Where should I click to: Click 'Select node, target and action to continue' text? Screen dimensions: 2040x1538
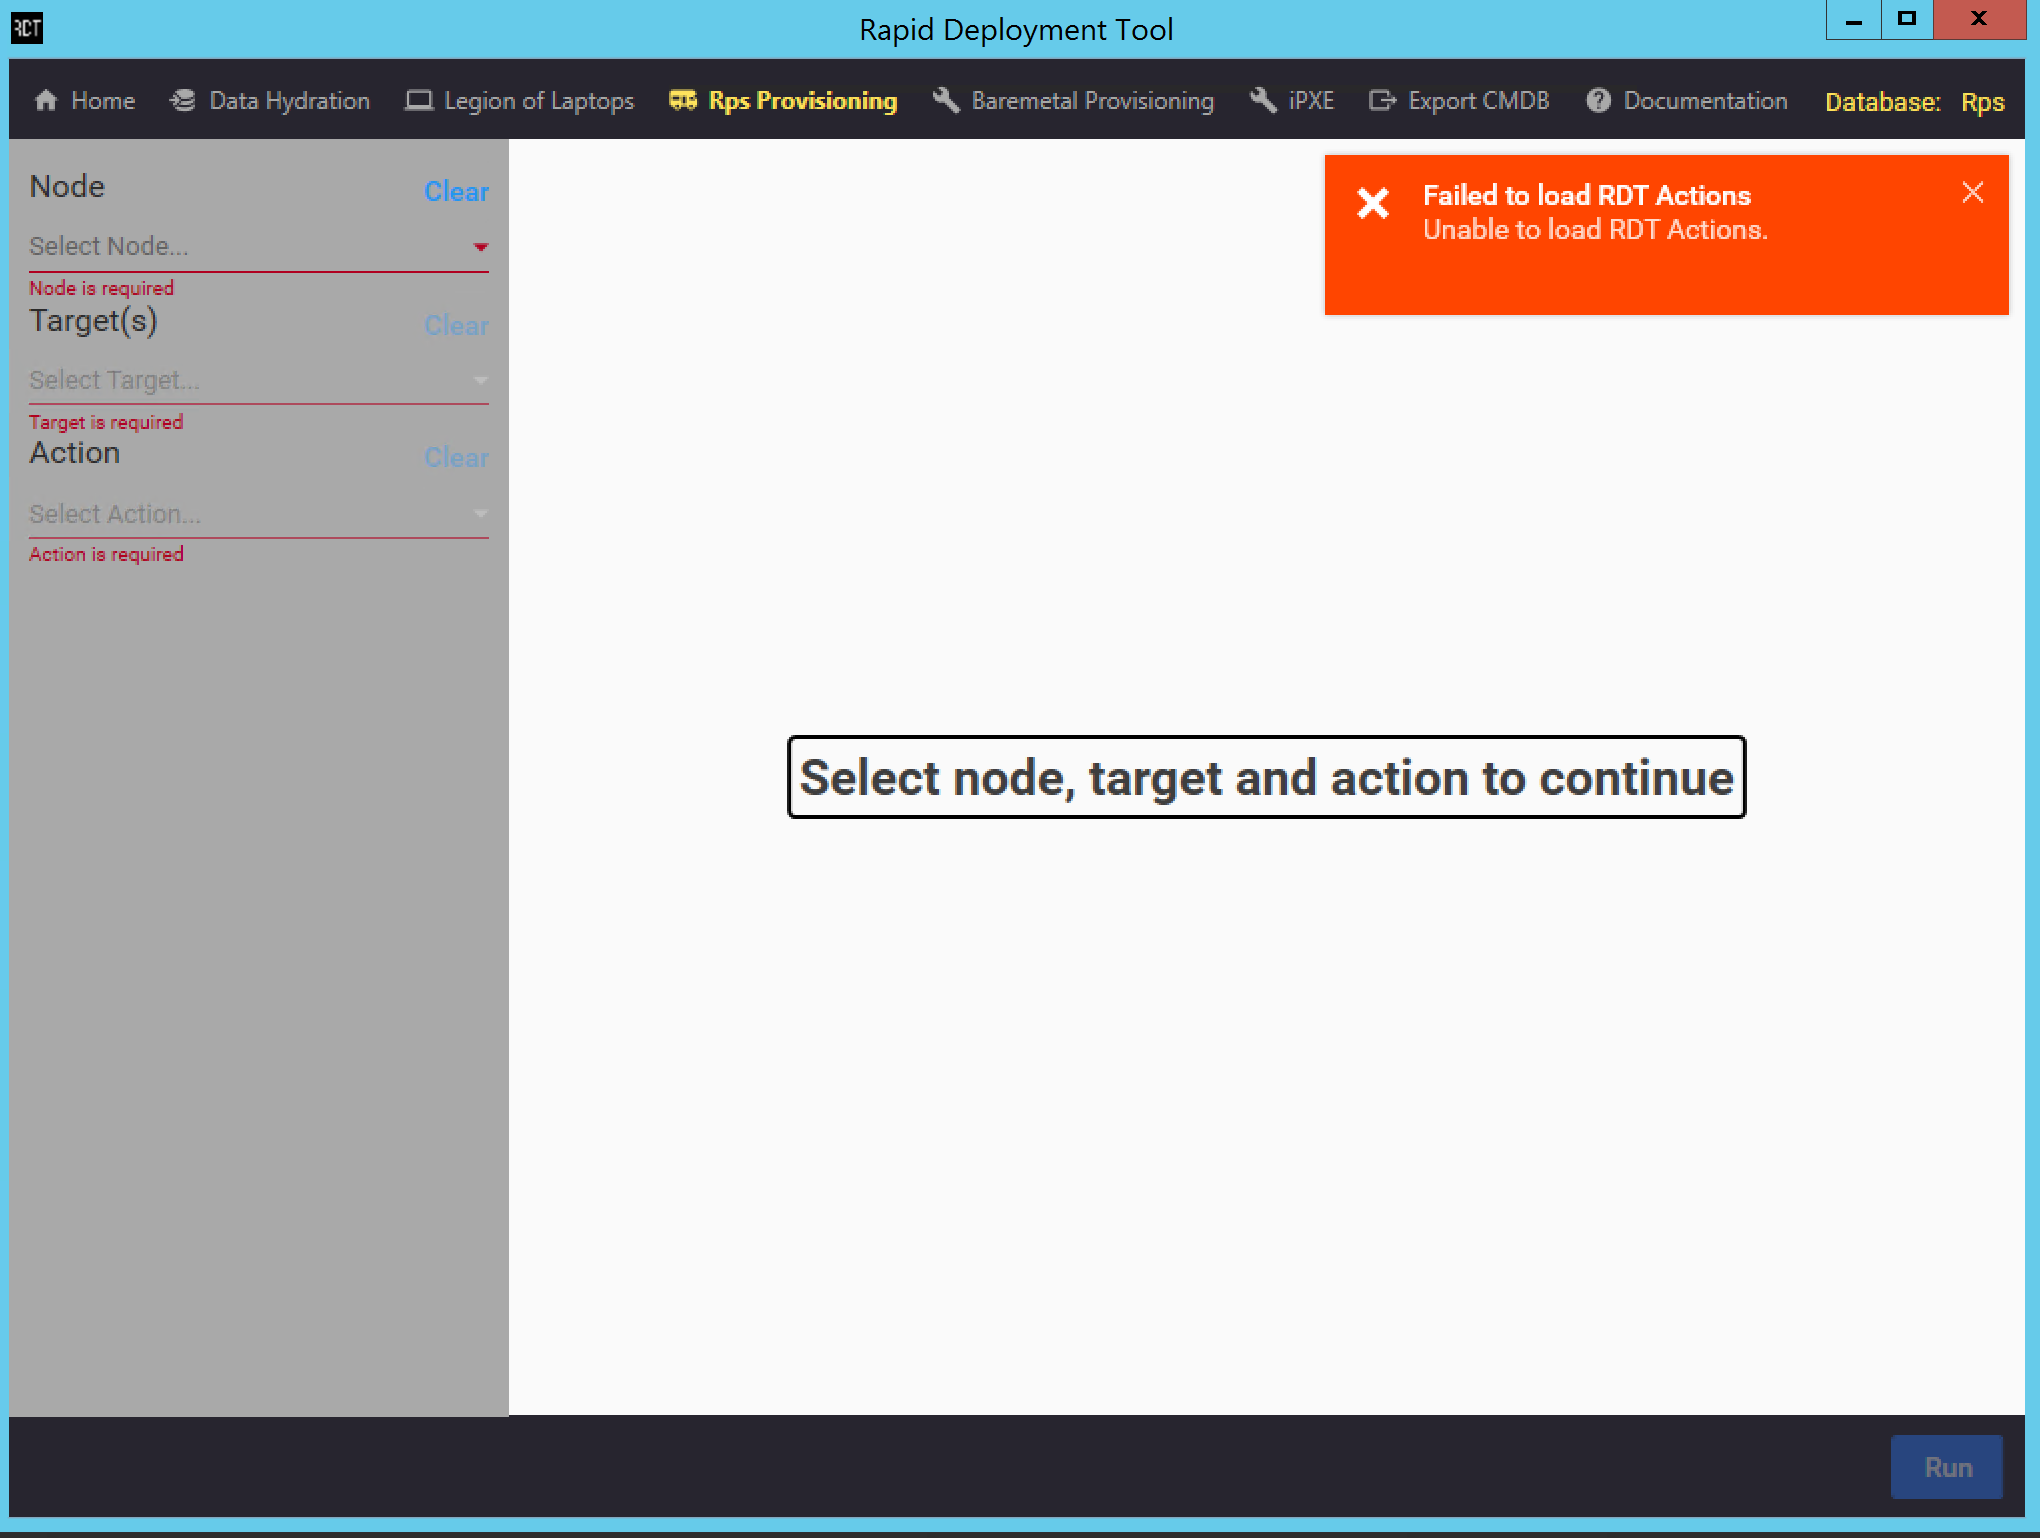[1266, 778]
